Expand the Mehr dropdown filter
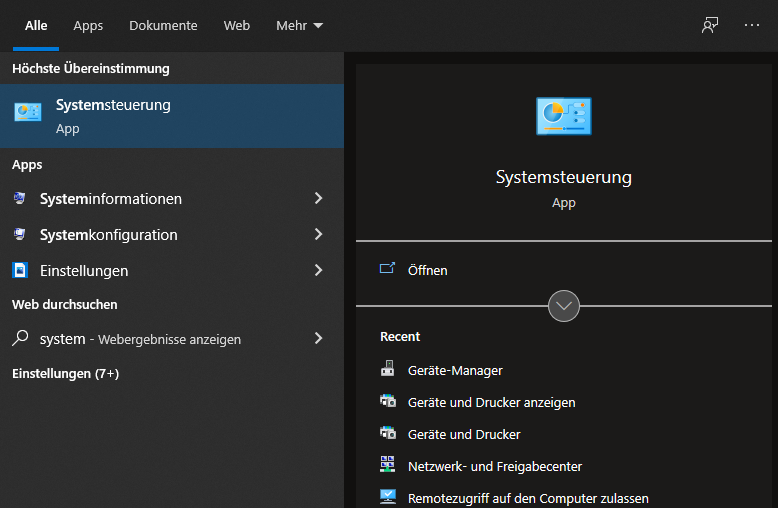This screenshot has height=508, width=778. pos(299,26)
